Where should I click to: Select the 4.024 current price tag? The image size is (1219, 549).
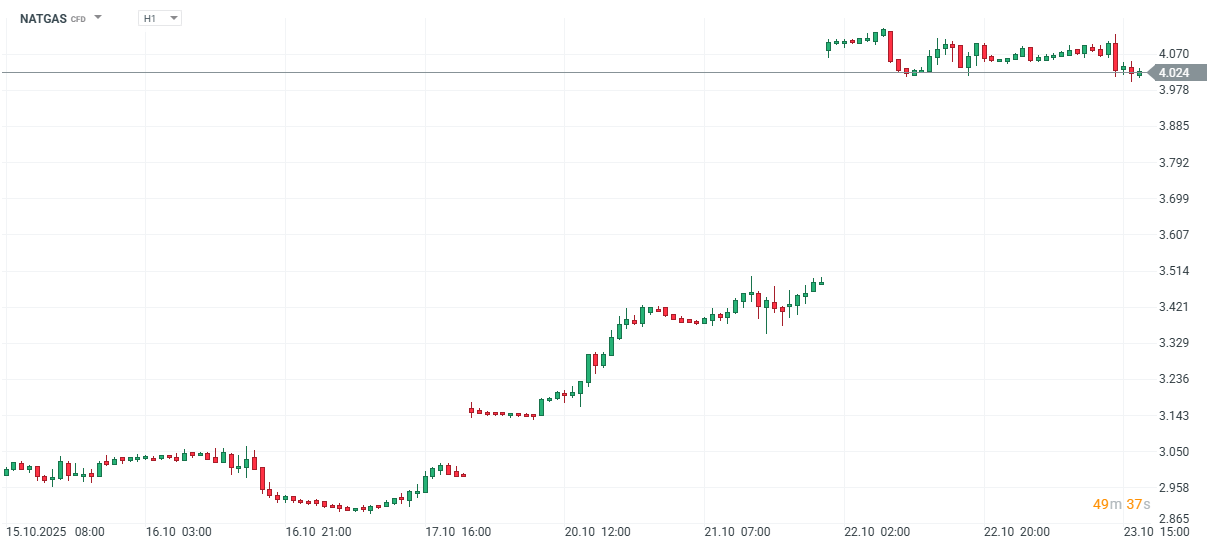click(x=1173, y=72)
